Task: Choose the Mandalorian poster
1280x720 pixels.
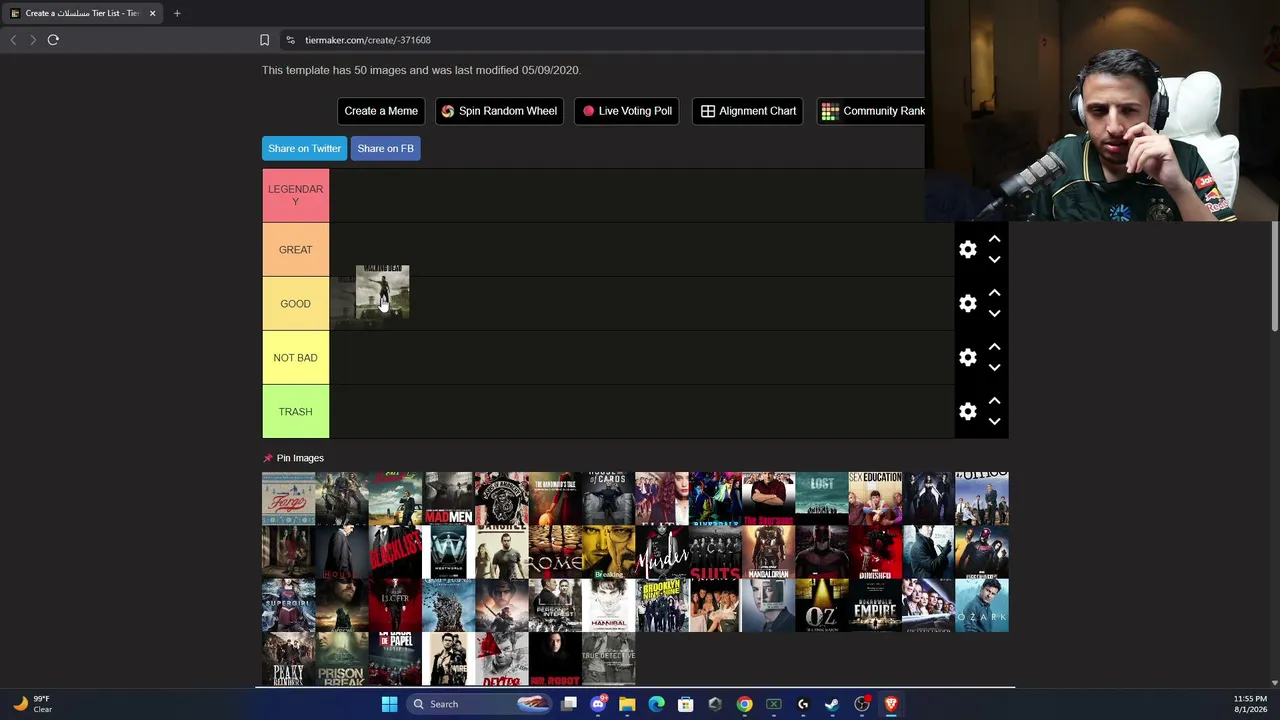Action: click(x=768, y=552)
